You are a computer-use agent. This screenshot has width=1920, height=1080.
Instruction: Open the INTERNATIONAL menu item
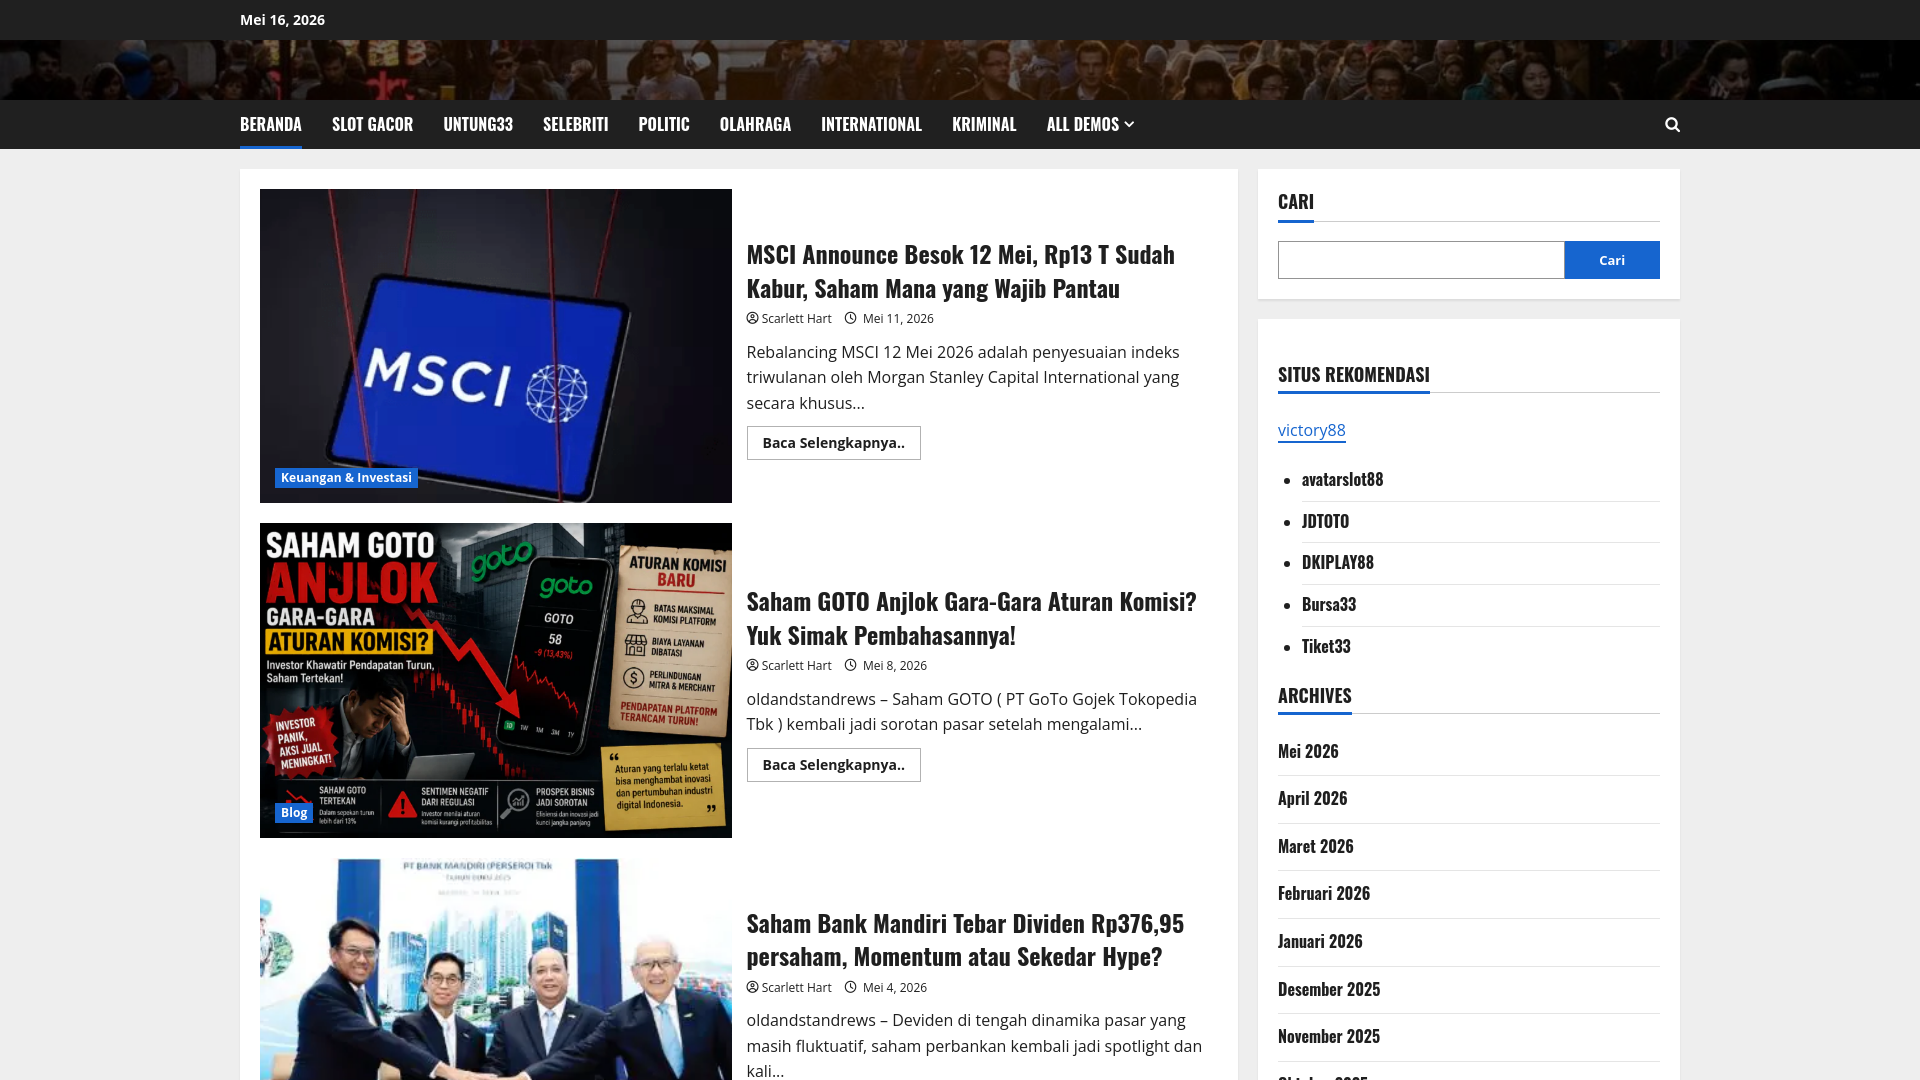click(x=871, y=125)
